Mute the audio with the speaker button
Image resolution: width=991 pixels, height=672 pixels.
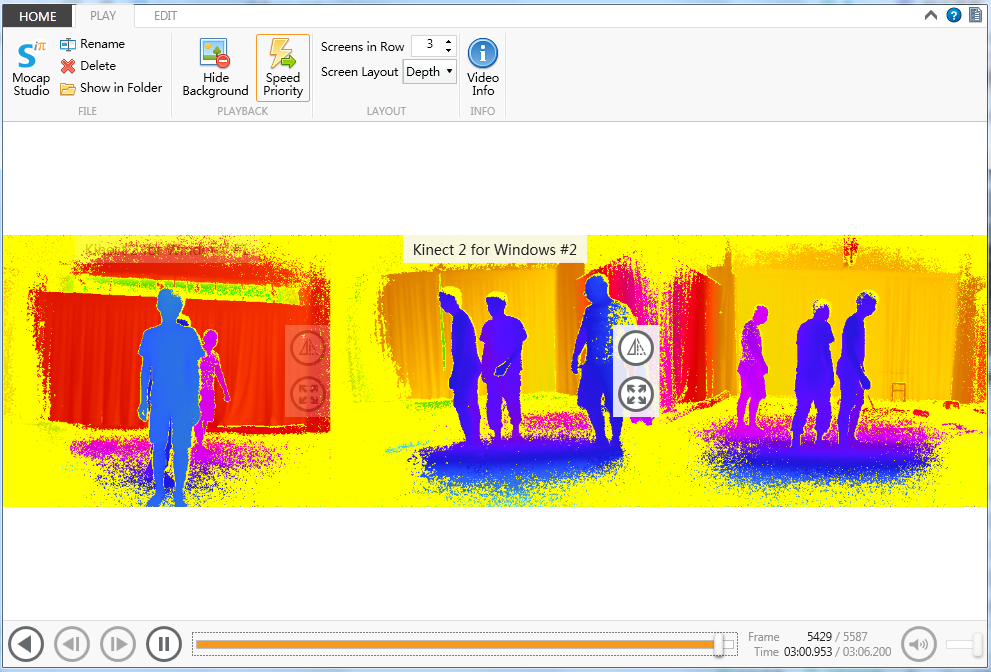click(918, 644)
